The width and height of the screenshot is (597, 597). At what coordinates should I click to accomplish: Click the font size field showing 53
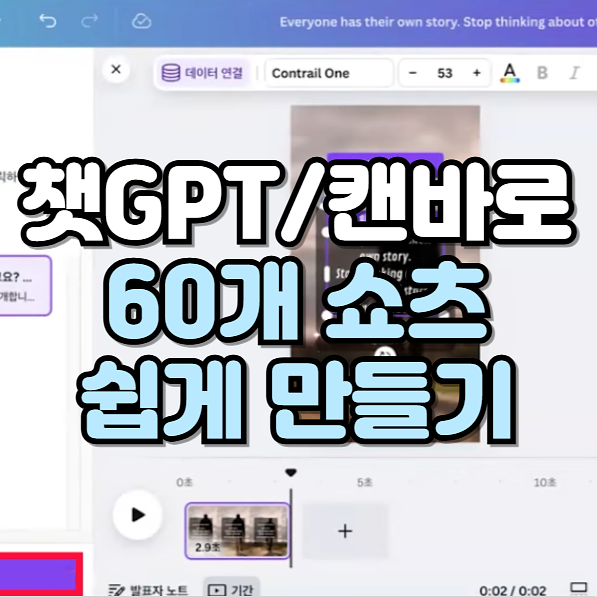(445, 73)
